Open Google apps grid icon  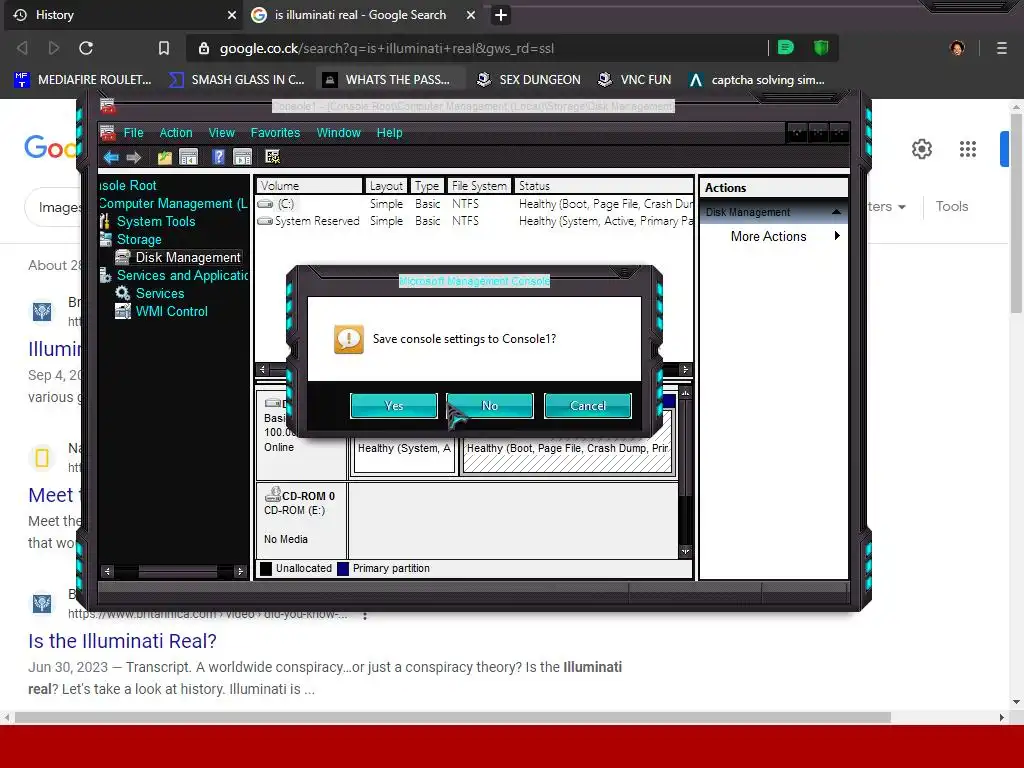click(967, 149)
